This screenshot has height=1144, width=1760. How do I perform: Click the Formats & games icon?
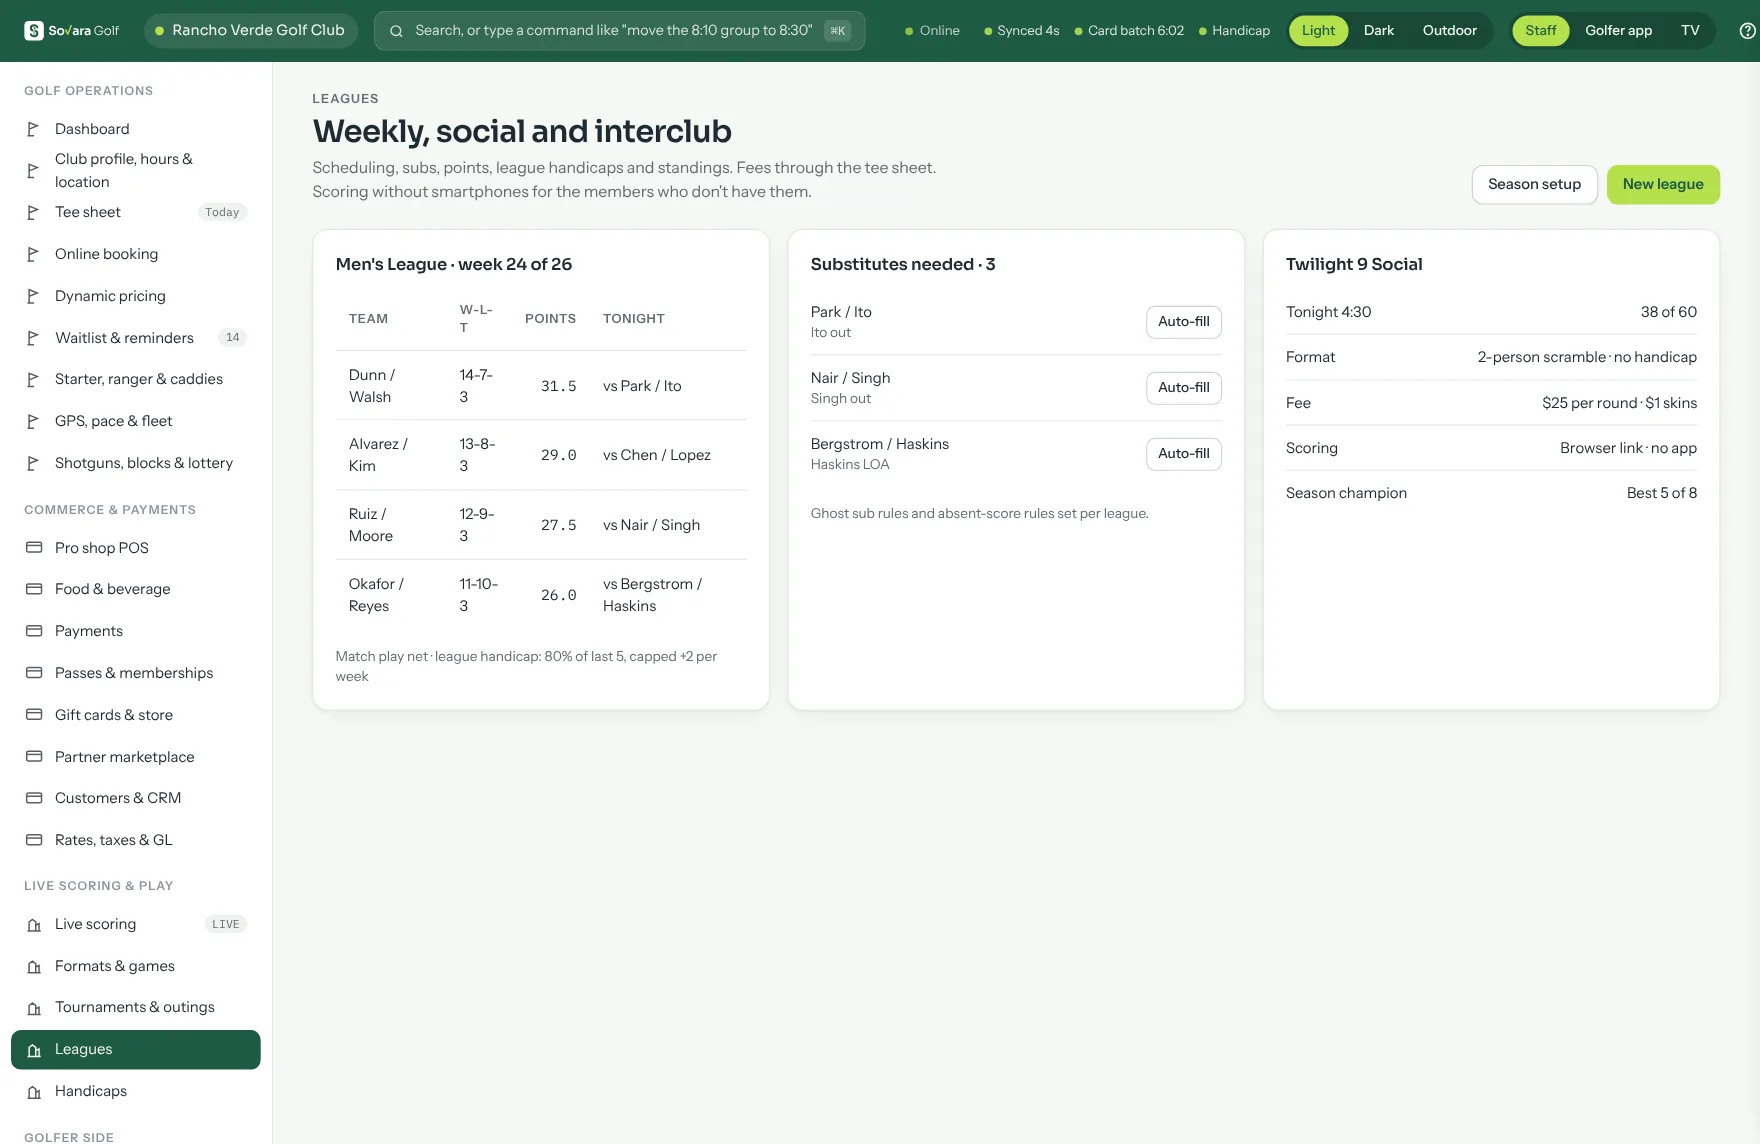[34, 967]
